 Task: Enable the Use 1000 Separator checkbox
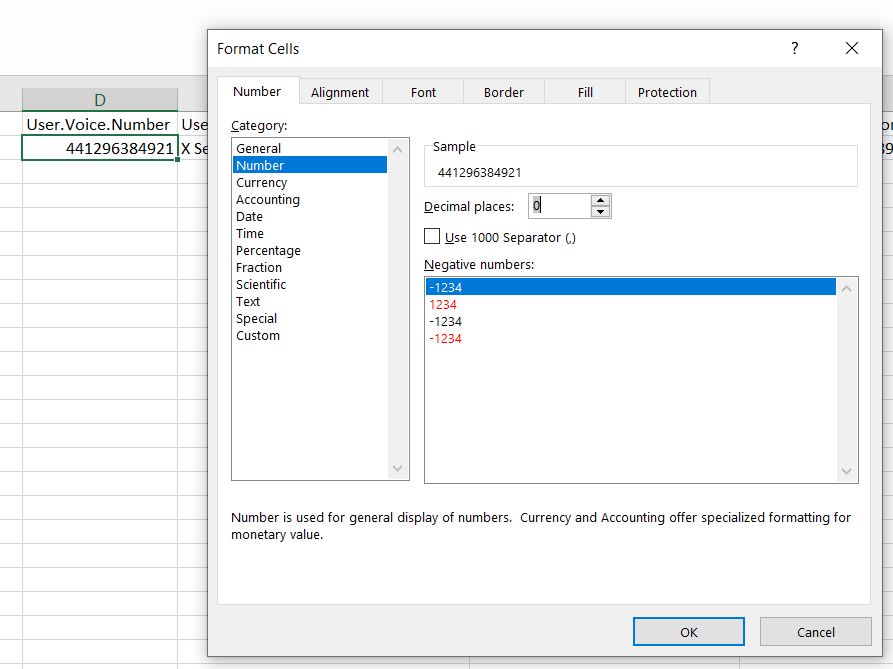pos(432,237)
